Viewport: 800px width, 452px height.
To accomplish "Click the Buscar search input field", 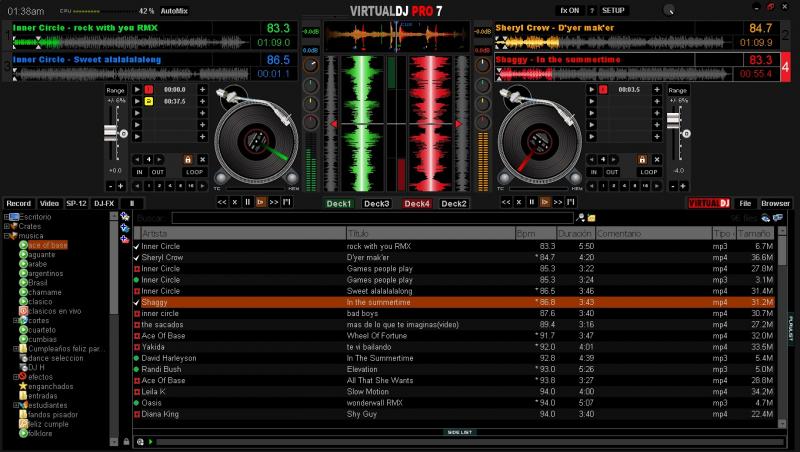I will (372, 218).
